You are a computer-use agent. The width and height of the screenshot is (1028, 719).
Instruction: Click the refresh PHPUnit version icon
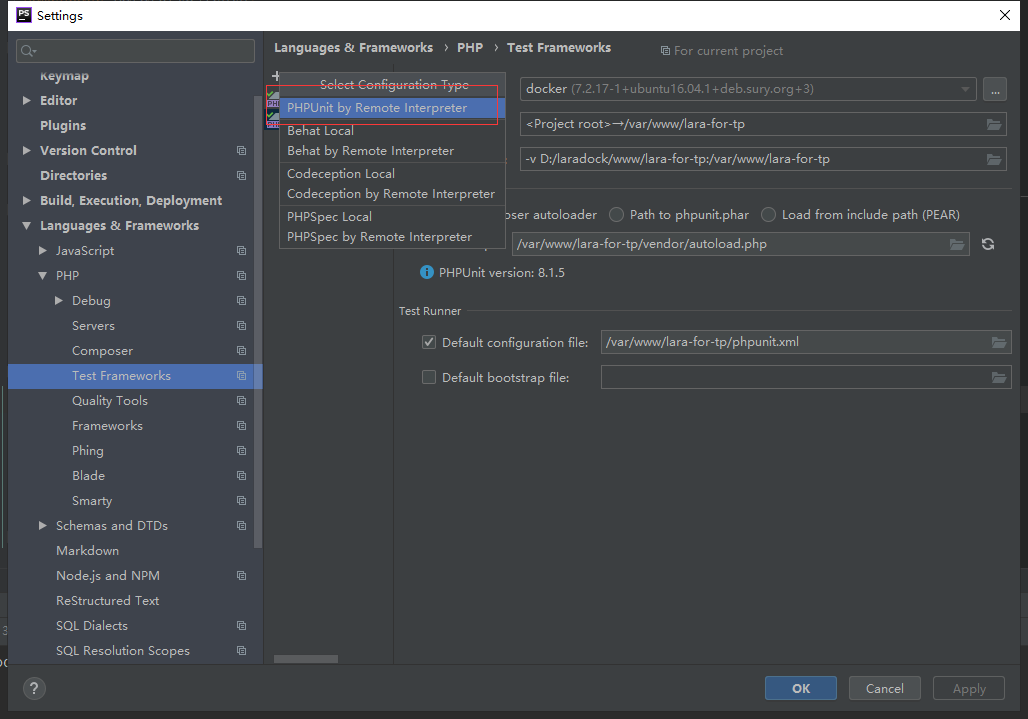point(988,244)
